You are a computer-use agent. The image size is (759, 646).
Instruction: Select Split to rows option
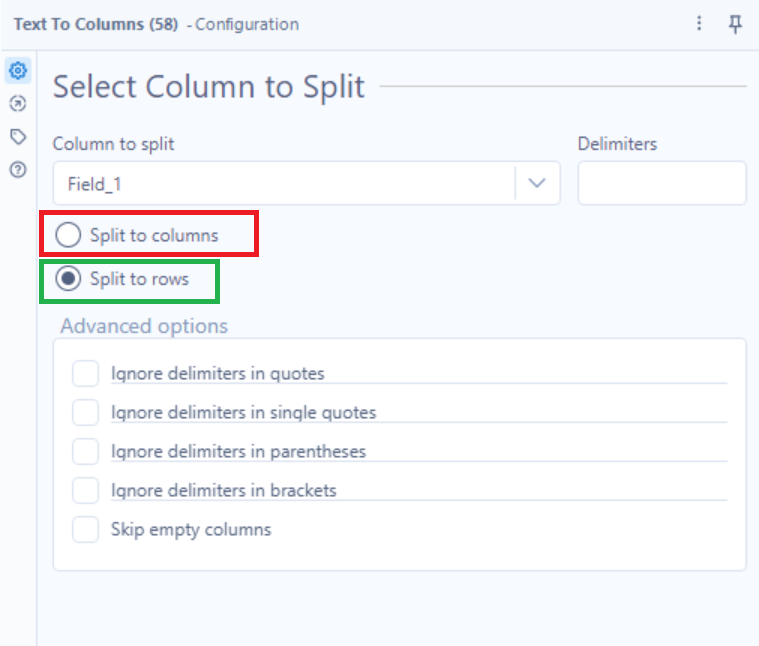point(68,279)
